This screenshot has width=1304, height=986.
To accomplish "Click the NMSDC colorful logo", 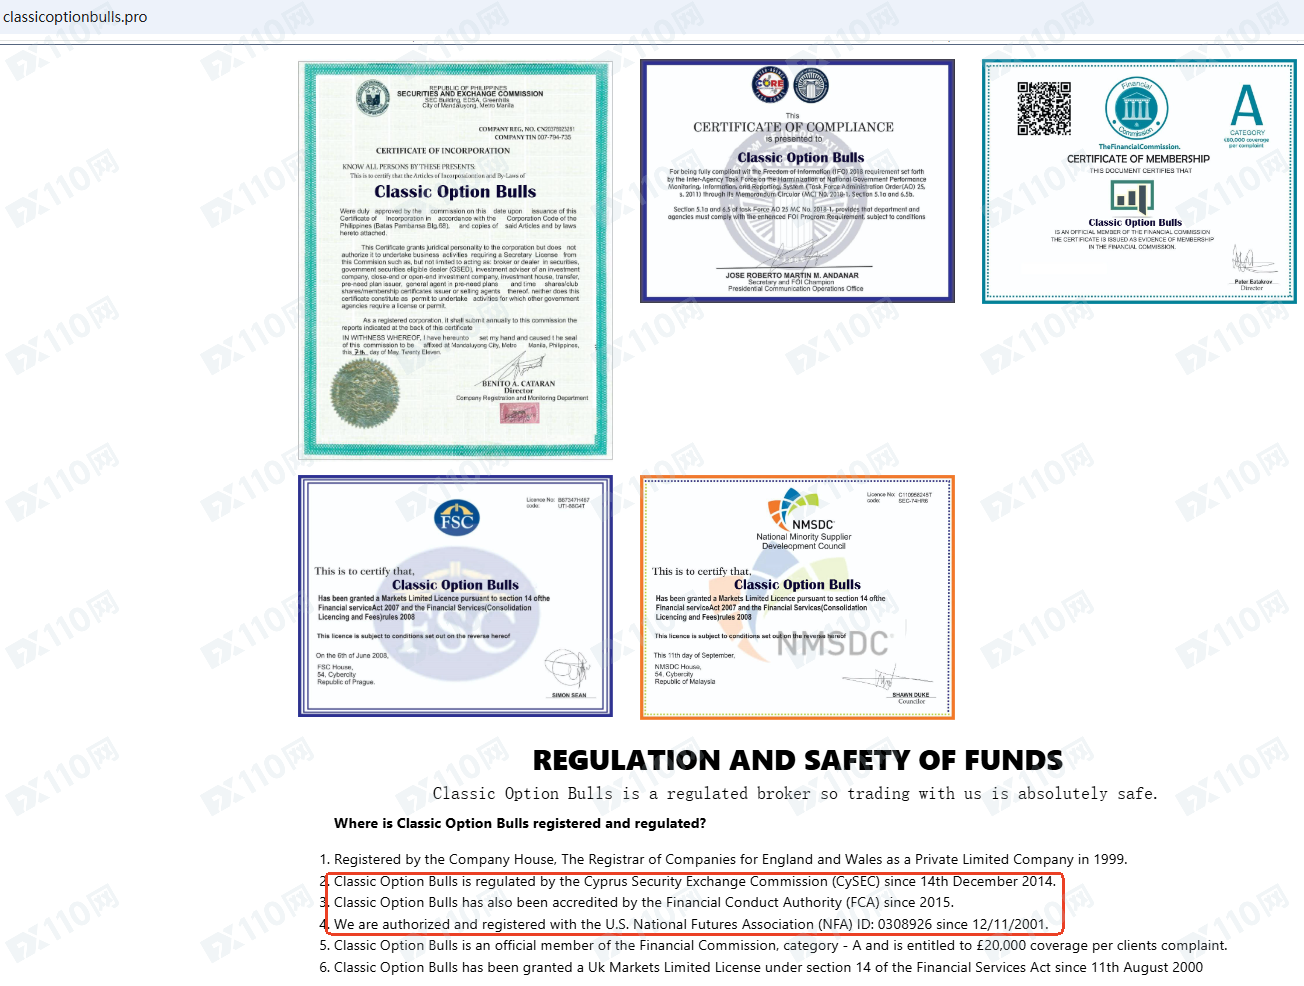I will pyautogui.click(x=793, y=508).
